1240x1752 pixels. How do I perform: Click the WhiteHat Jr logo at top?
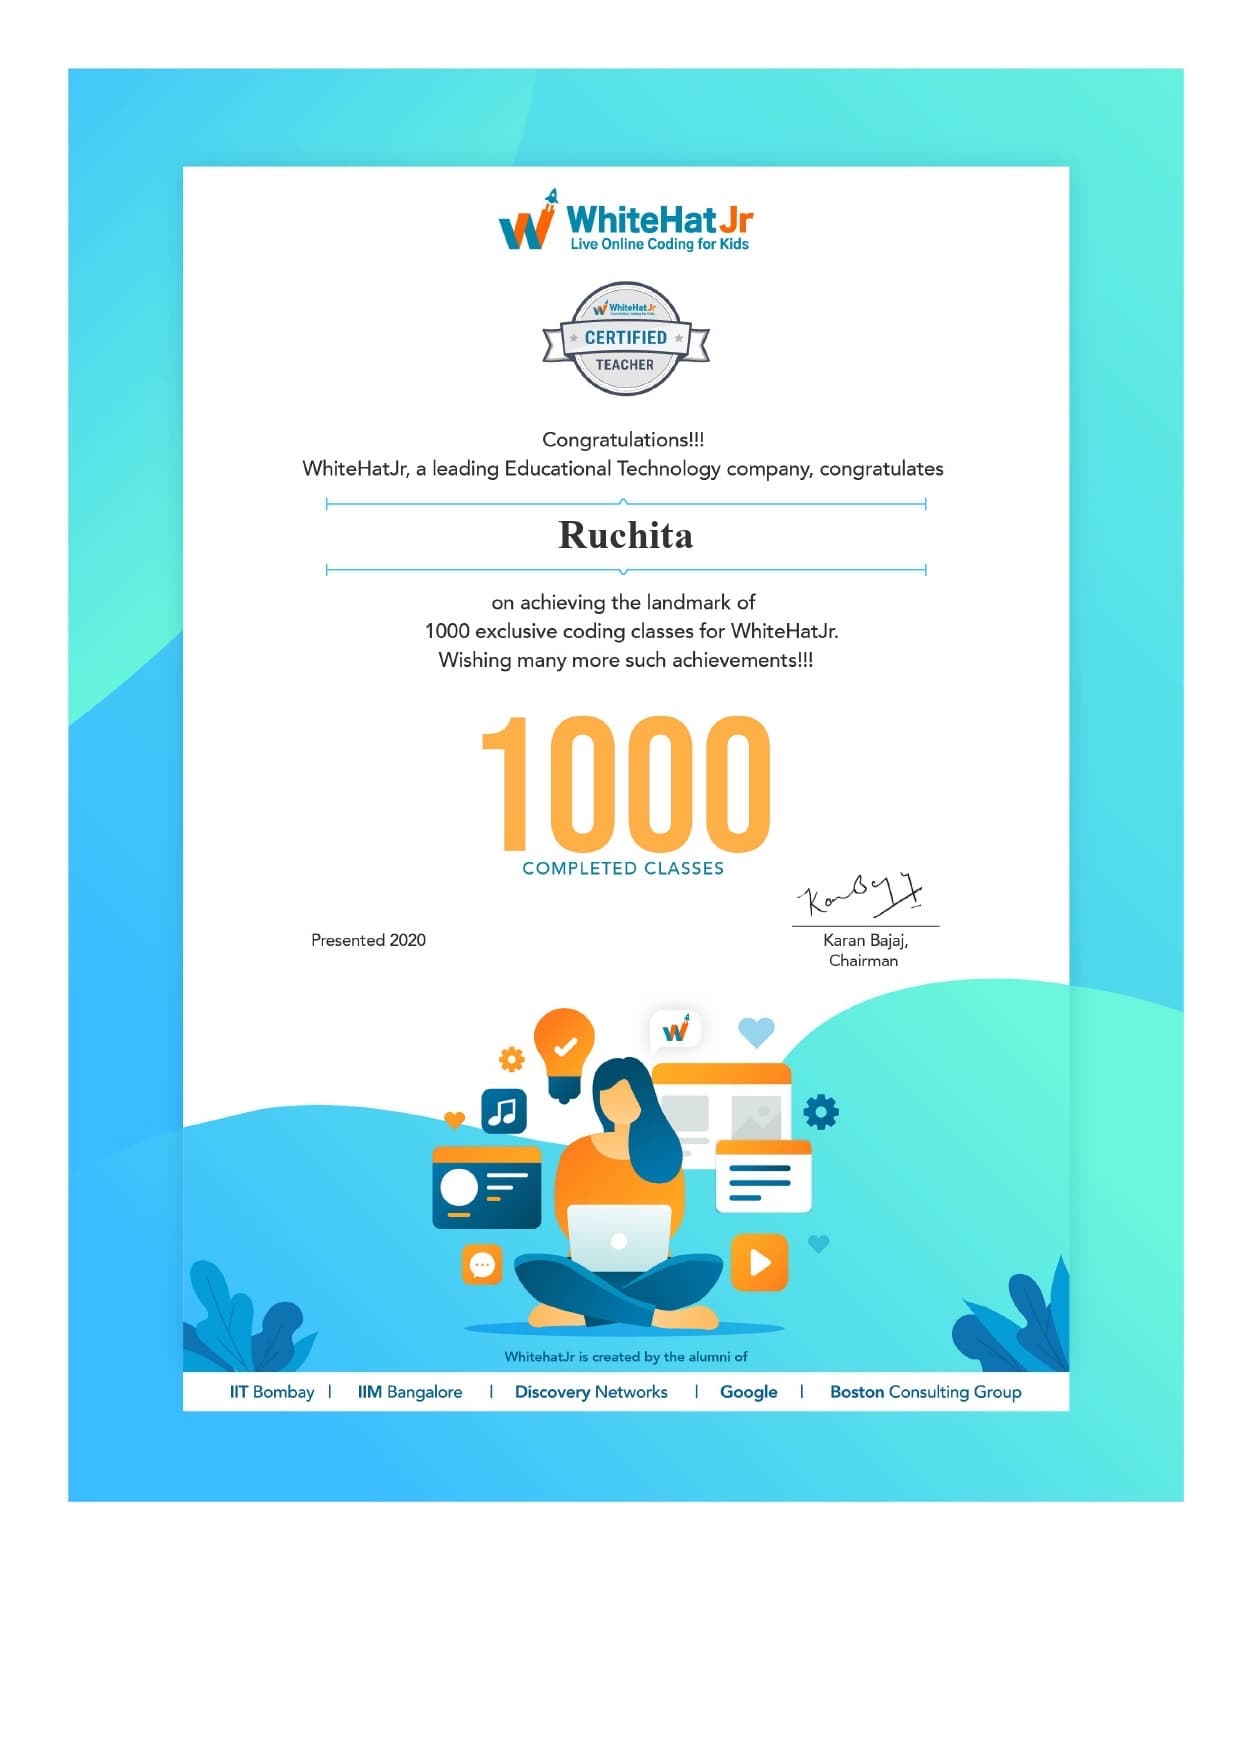(626, 219)
